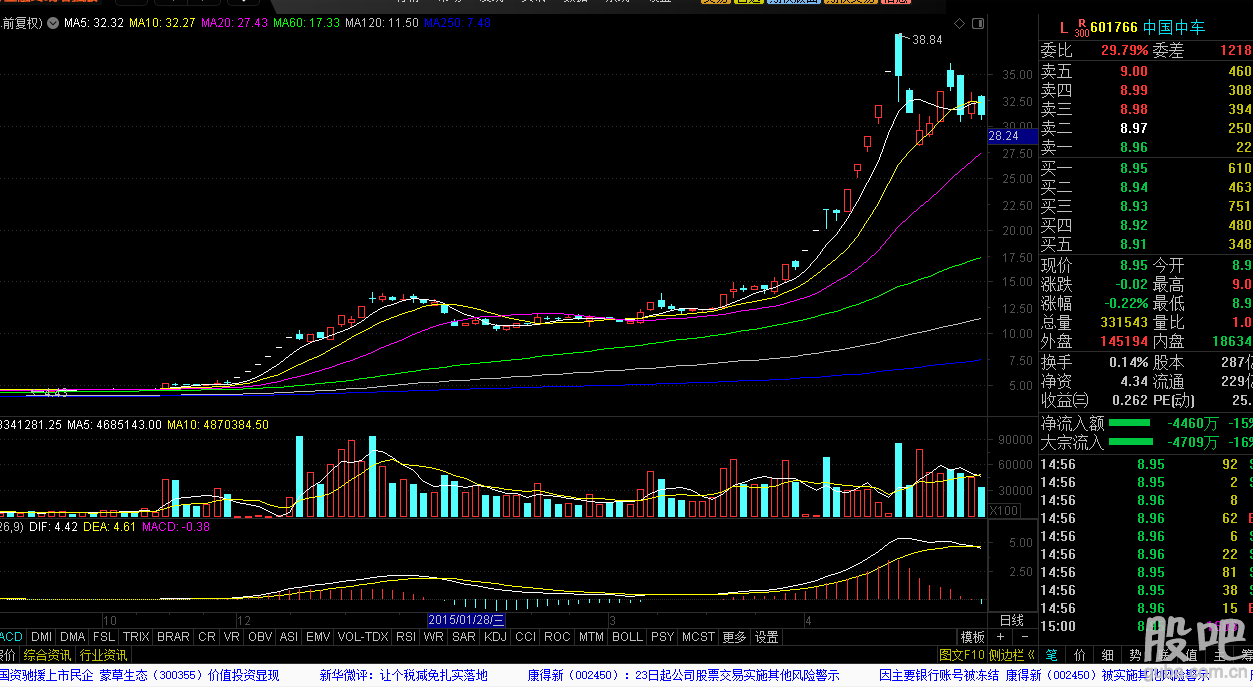Open the chart settings dropdown beside 前复权
1253x687 pixels.
pos(51,22)
